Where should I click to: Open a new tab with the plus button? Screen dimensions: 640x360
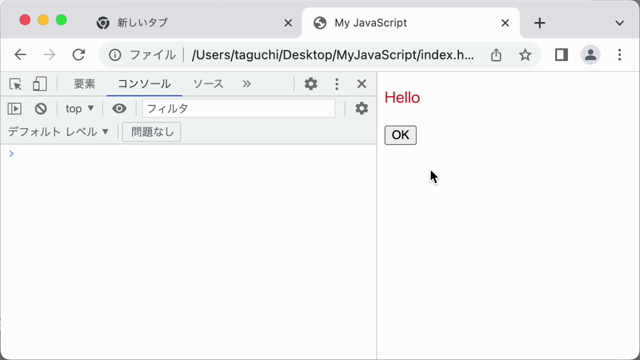point(540,23)
